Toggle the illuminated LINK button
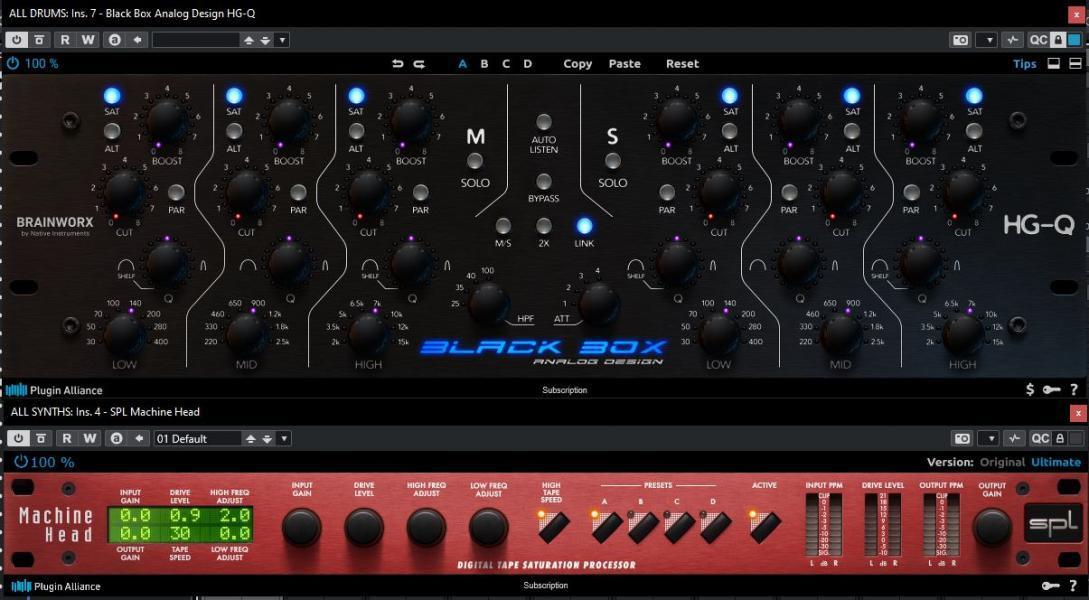 pos(584,226)
